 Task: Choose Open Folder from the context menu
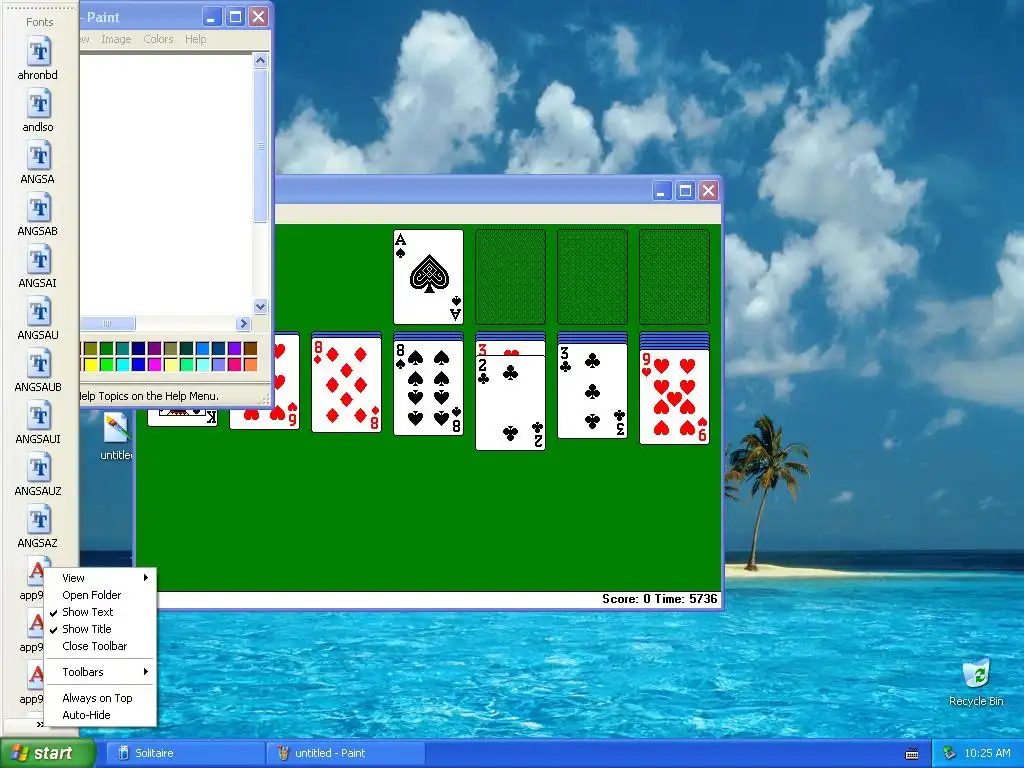(x=100, y=595)
